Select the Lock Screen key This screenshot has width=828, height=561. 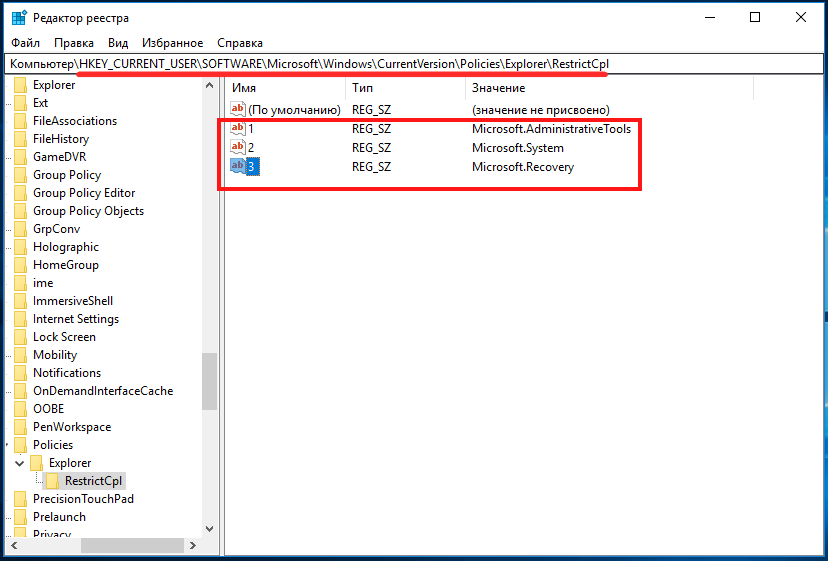coord(64,338)
